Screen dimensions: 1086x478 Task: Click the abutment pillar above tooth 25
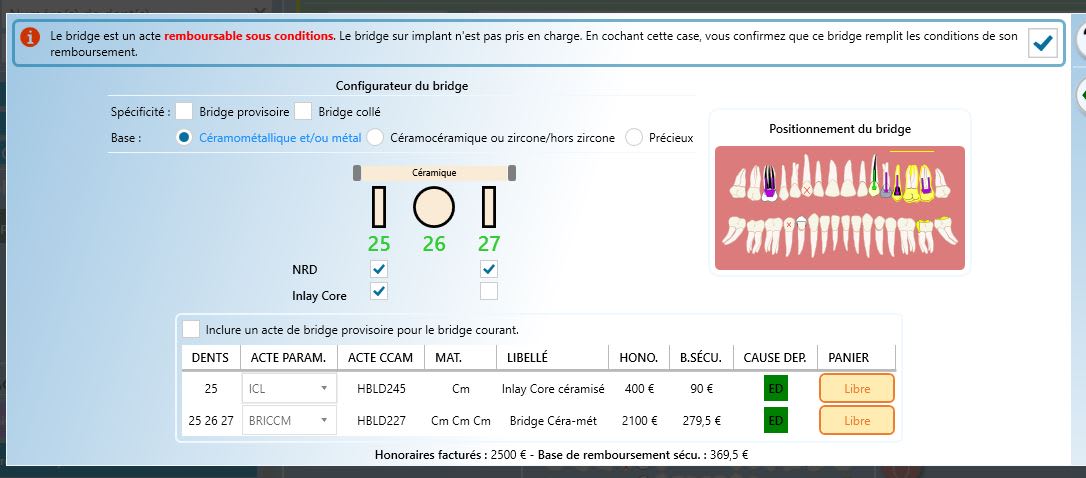[378, 206]
